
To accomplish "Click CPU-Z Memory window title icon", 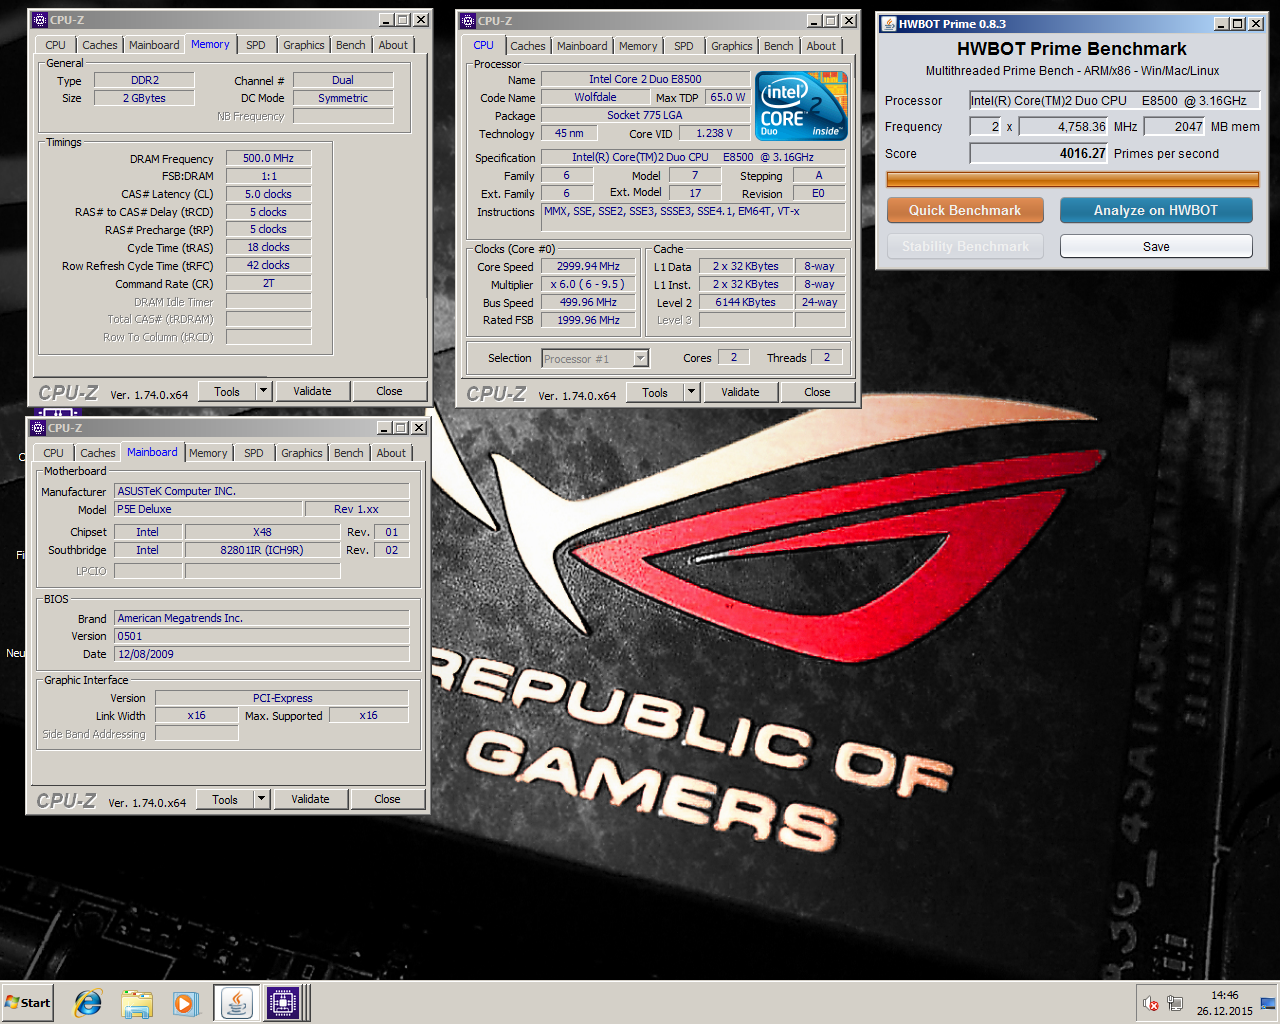I will point(39,20).
